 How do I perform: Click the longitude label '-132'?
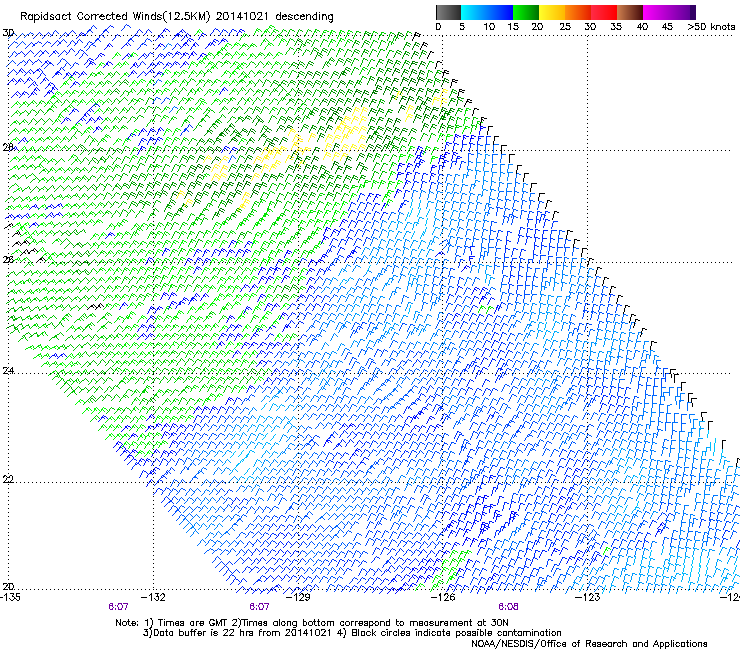[155, 597]
